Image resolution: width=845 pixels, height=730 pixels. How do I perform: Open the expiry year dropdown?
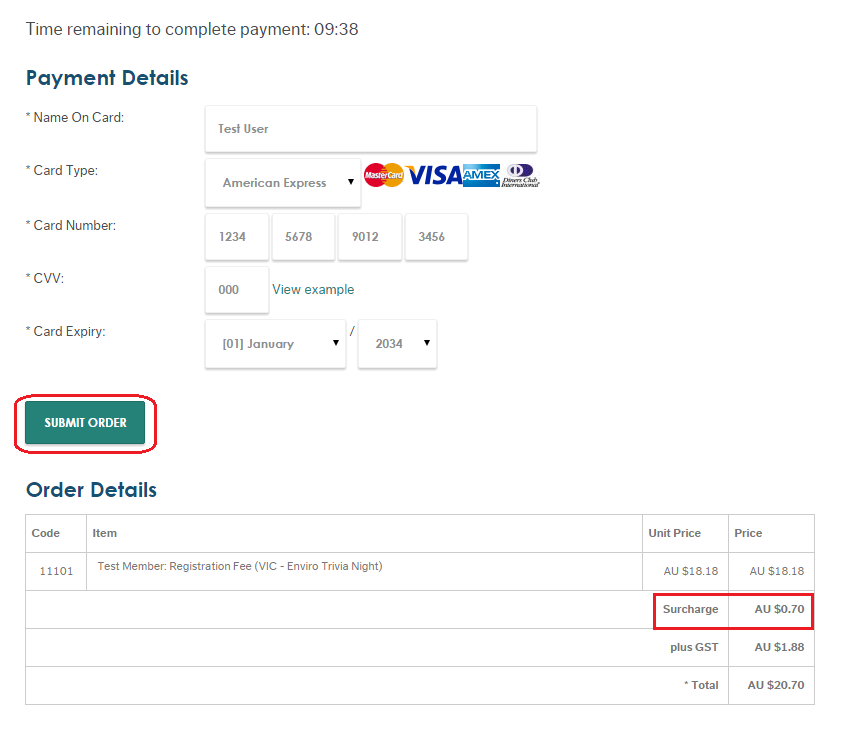pyautogui.click(x=397, y=344)
